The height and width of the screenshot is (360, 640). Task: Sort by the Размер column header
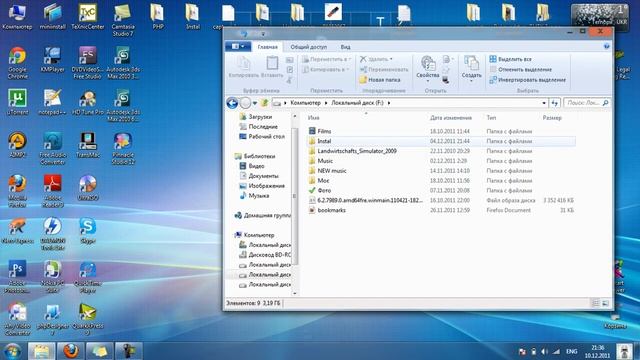coord(552,118)
